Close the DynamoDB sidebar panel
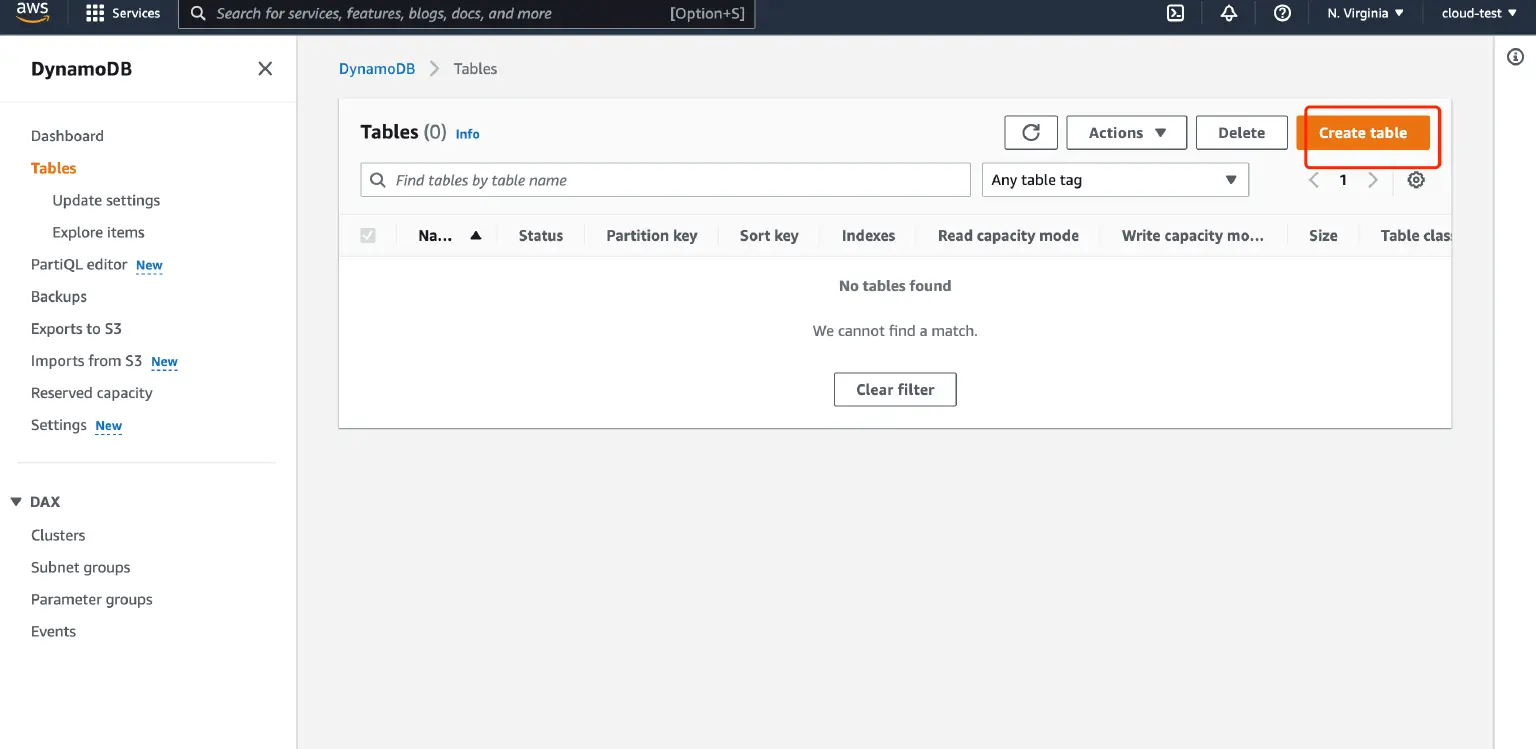Screen dimensions: 1536x749 [x=264, y=68]
